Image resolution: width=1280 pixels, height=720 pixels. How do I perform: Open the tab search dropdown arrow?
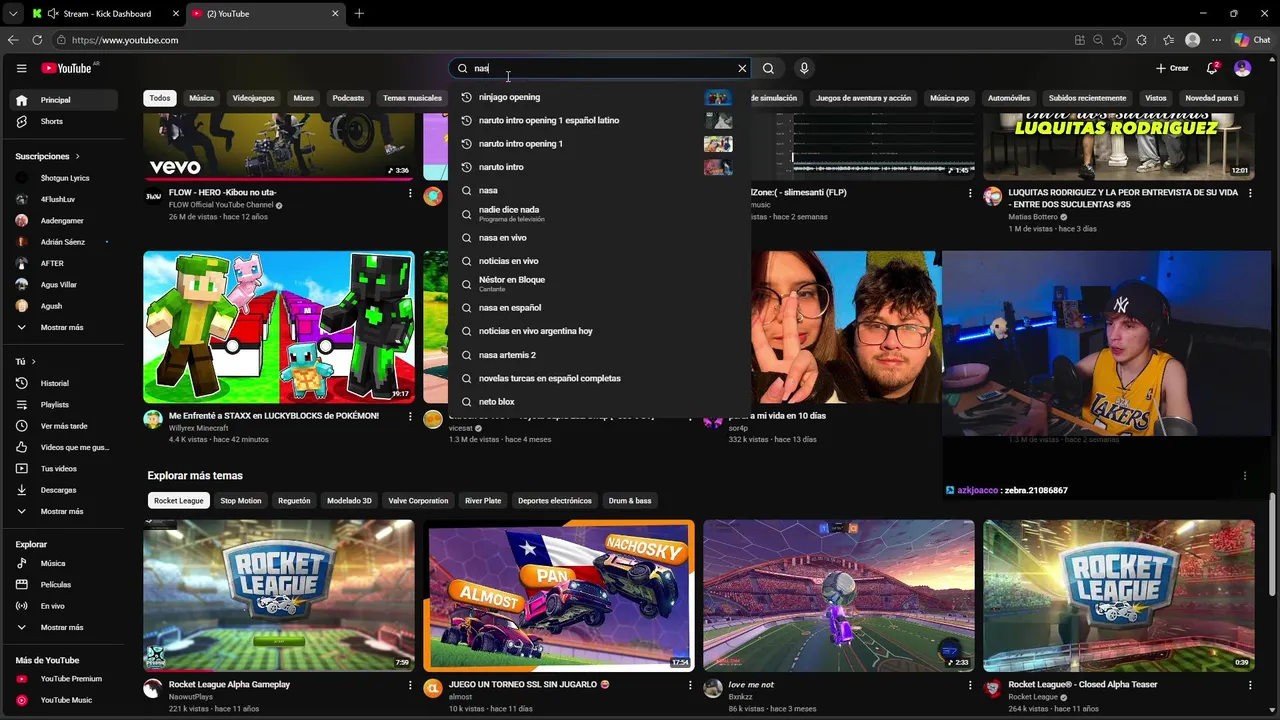tap(12, 14)
